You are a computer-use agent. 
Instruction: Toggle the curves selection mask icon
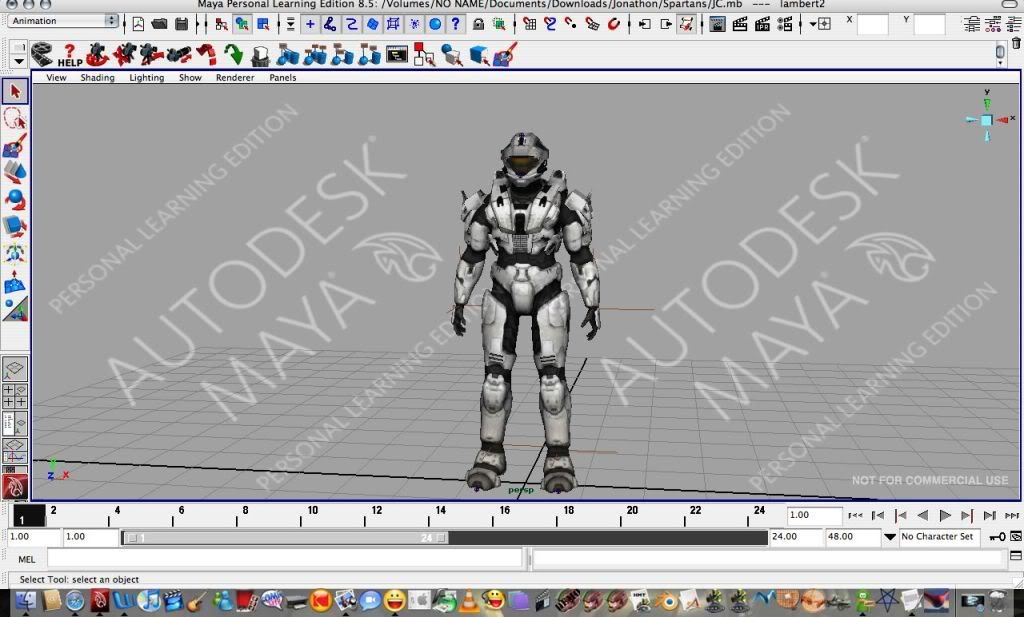(351, 25)
